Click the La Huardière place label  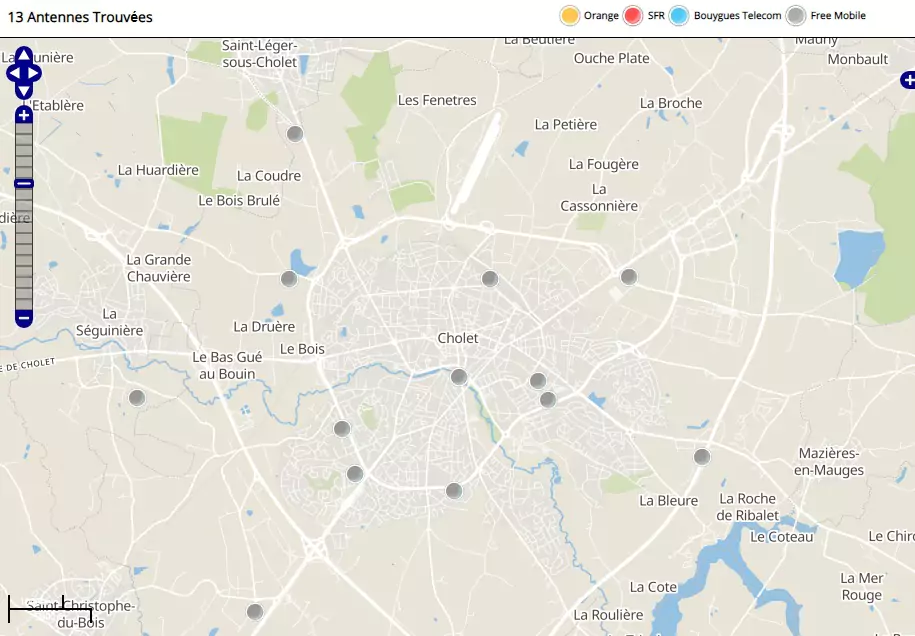(x=158, y=170)
